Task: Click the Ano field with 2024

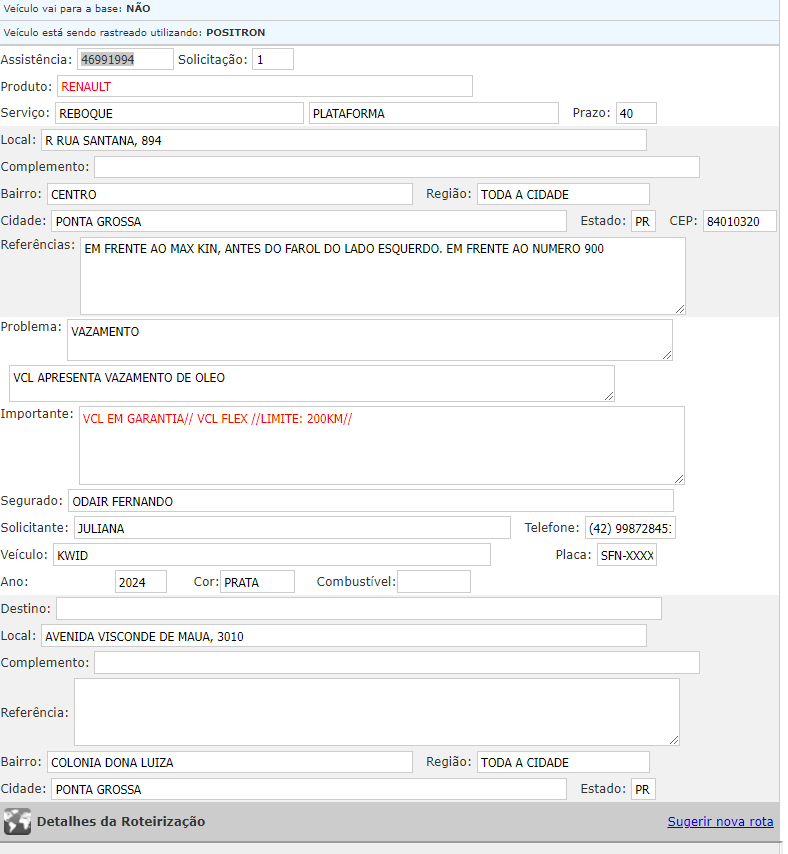Action: [x=141, y=582]
